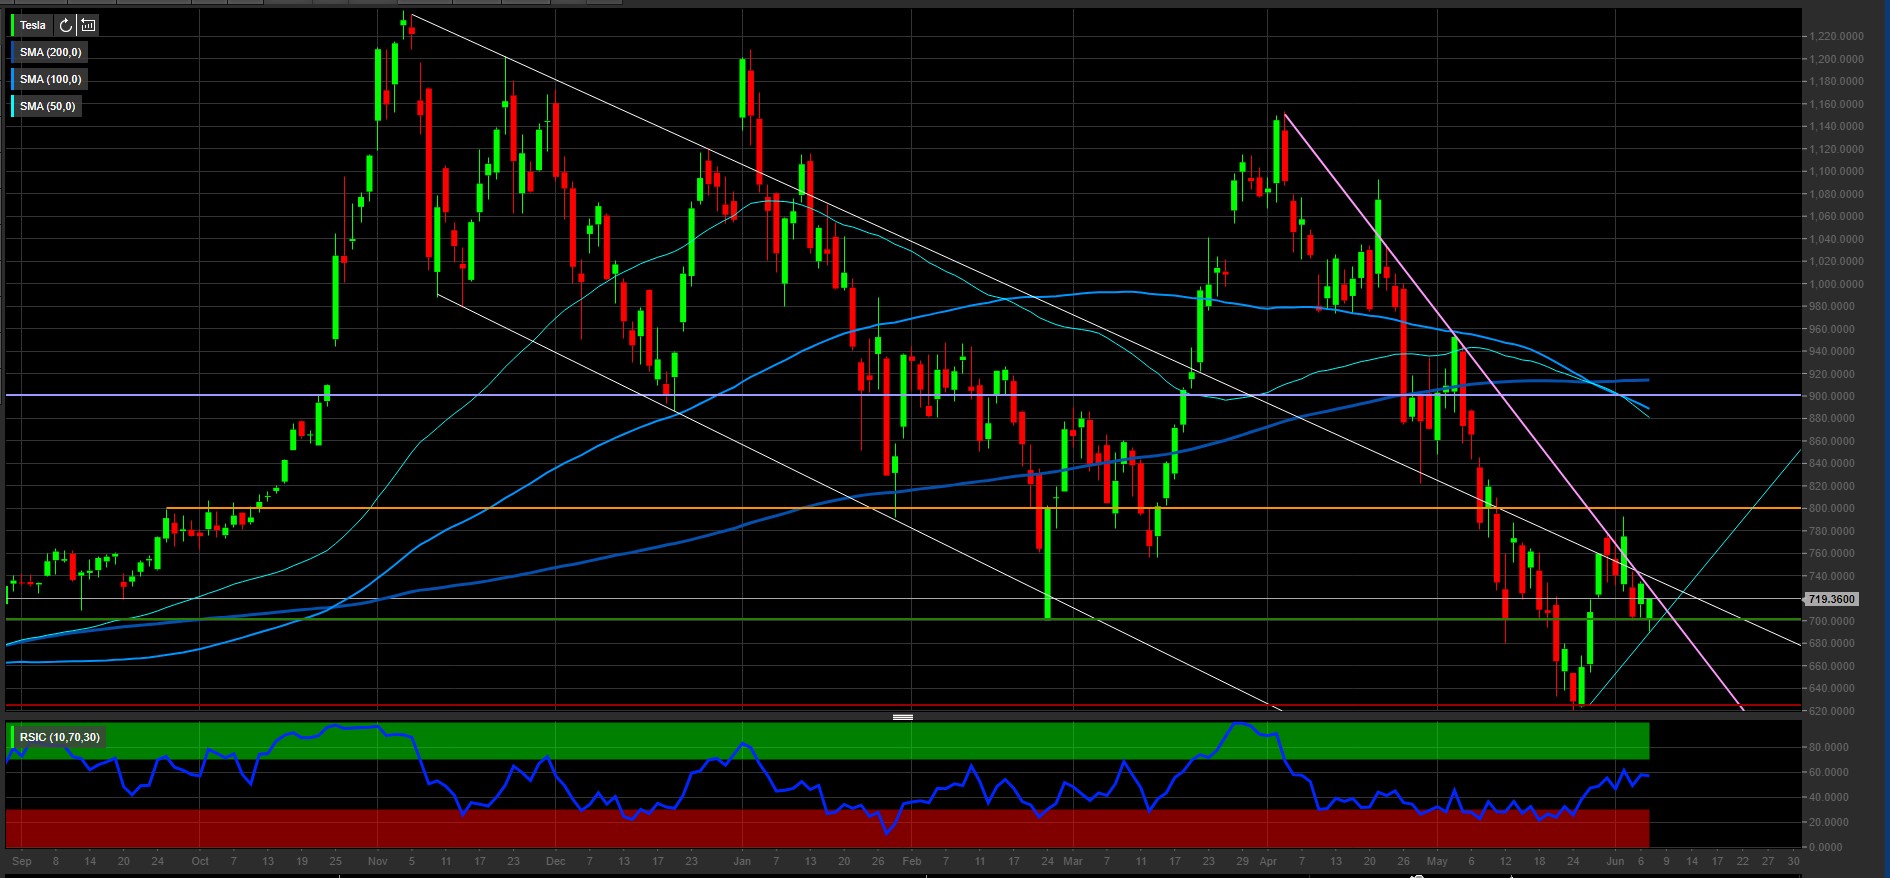Click the 1,000.0000 price axis label
Screen dimensions: 1890x878
tap(1836, 284)
